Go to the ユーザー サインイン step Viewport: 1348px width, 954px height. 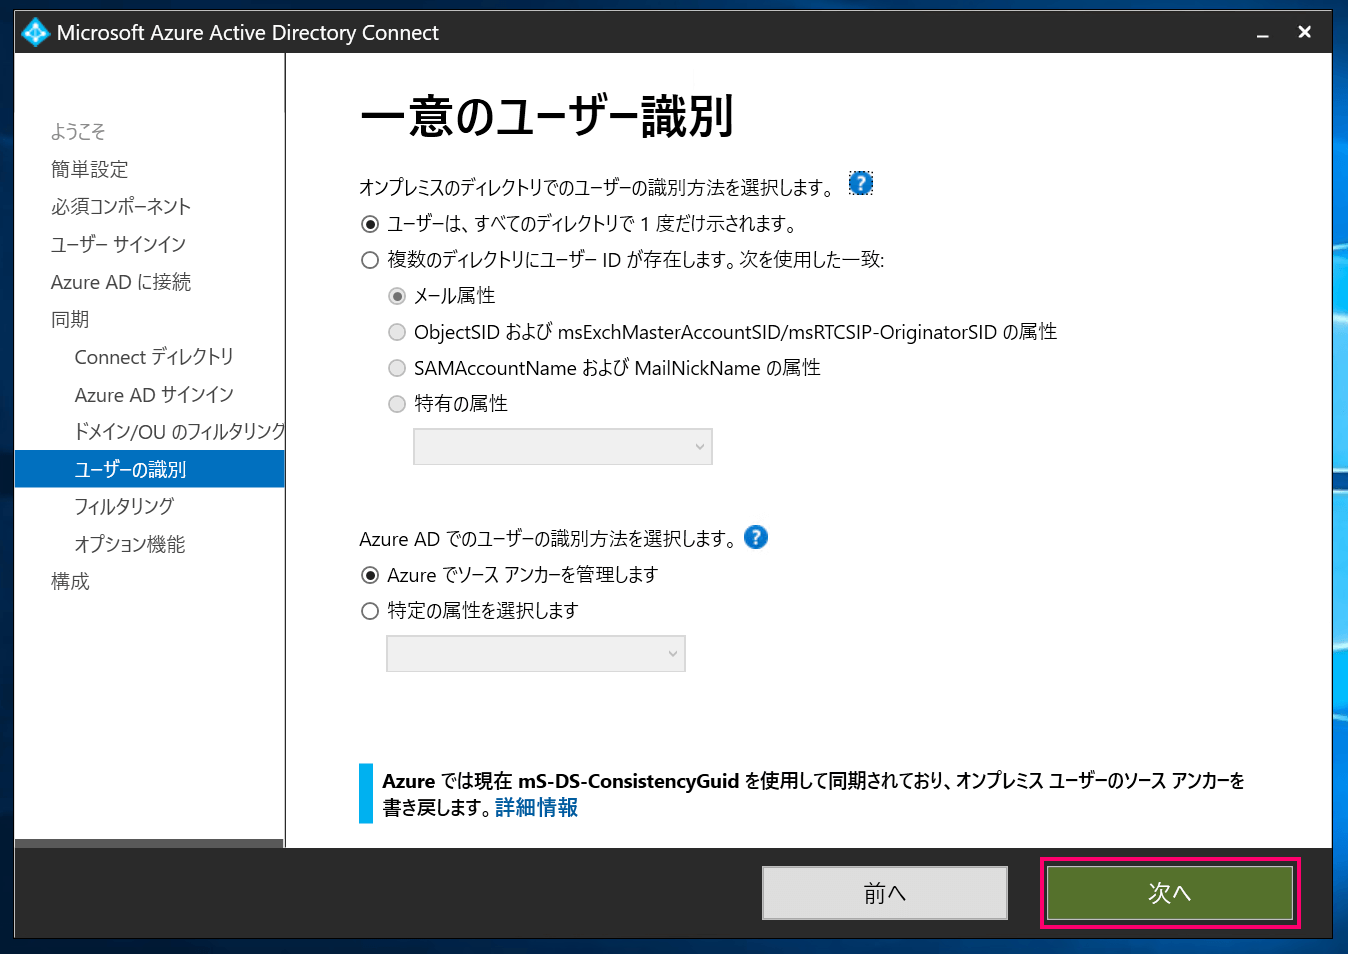click(x=119, y=244)
